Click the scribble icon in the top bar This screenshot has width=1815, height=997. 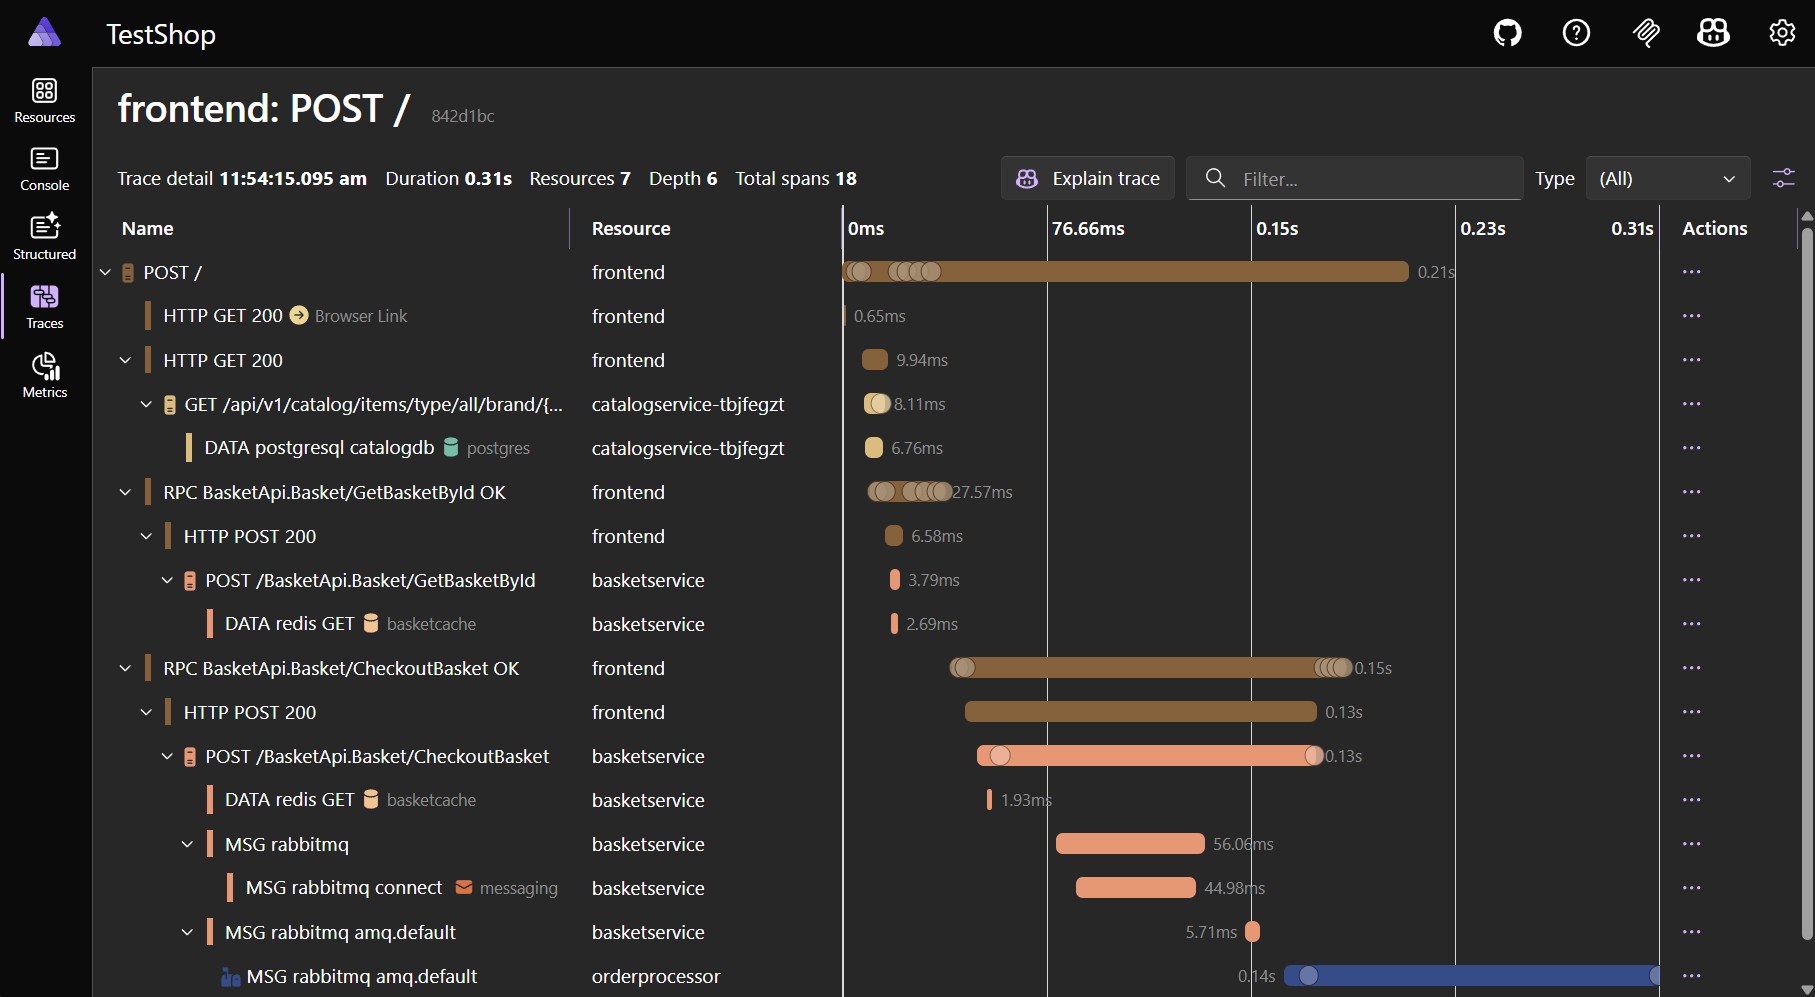(1645, 32)
